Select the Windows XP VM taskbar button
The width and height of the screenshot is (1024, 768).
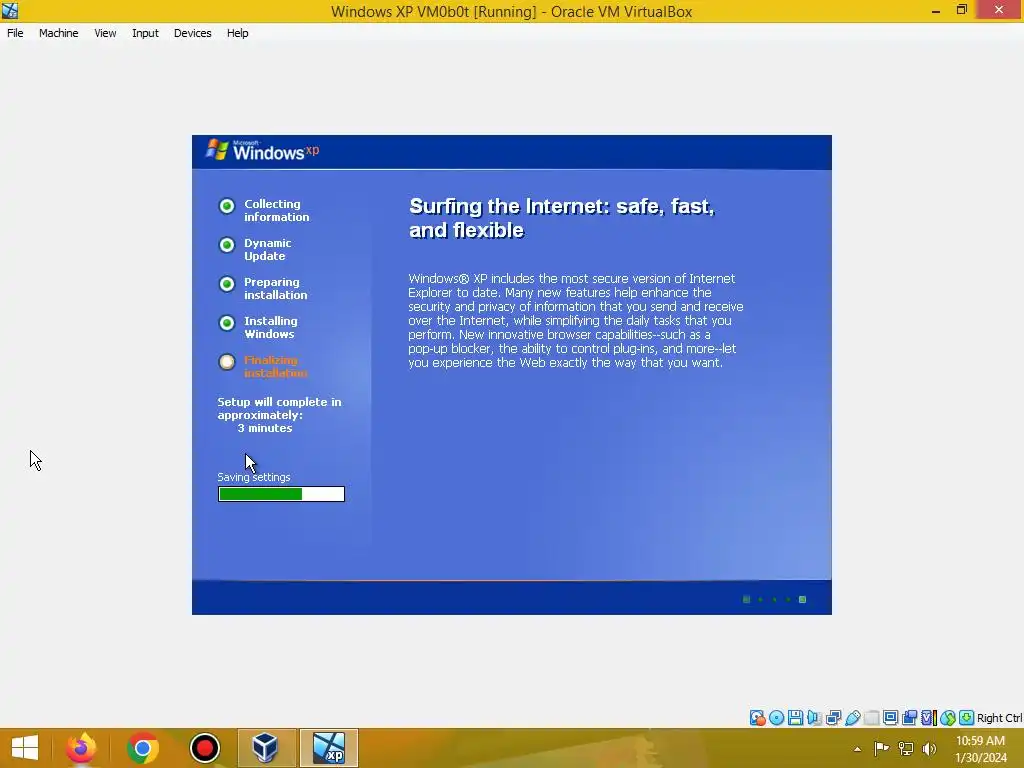(x=328, y=748)
